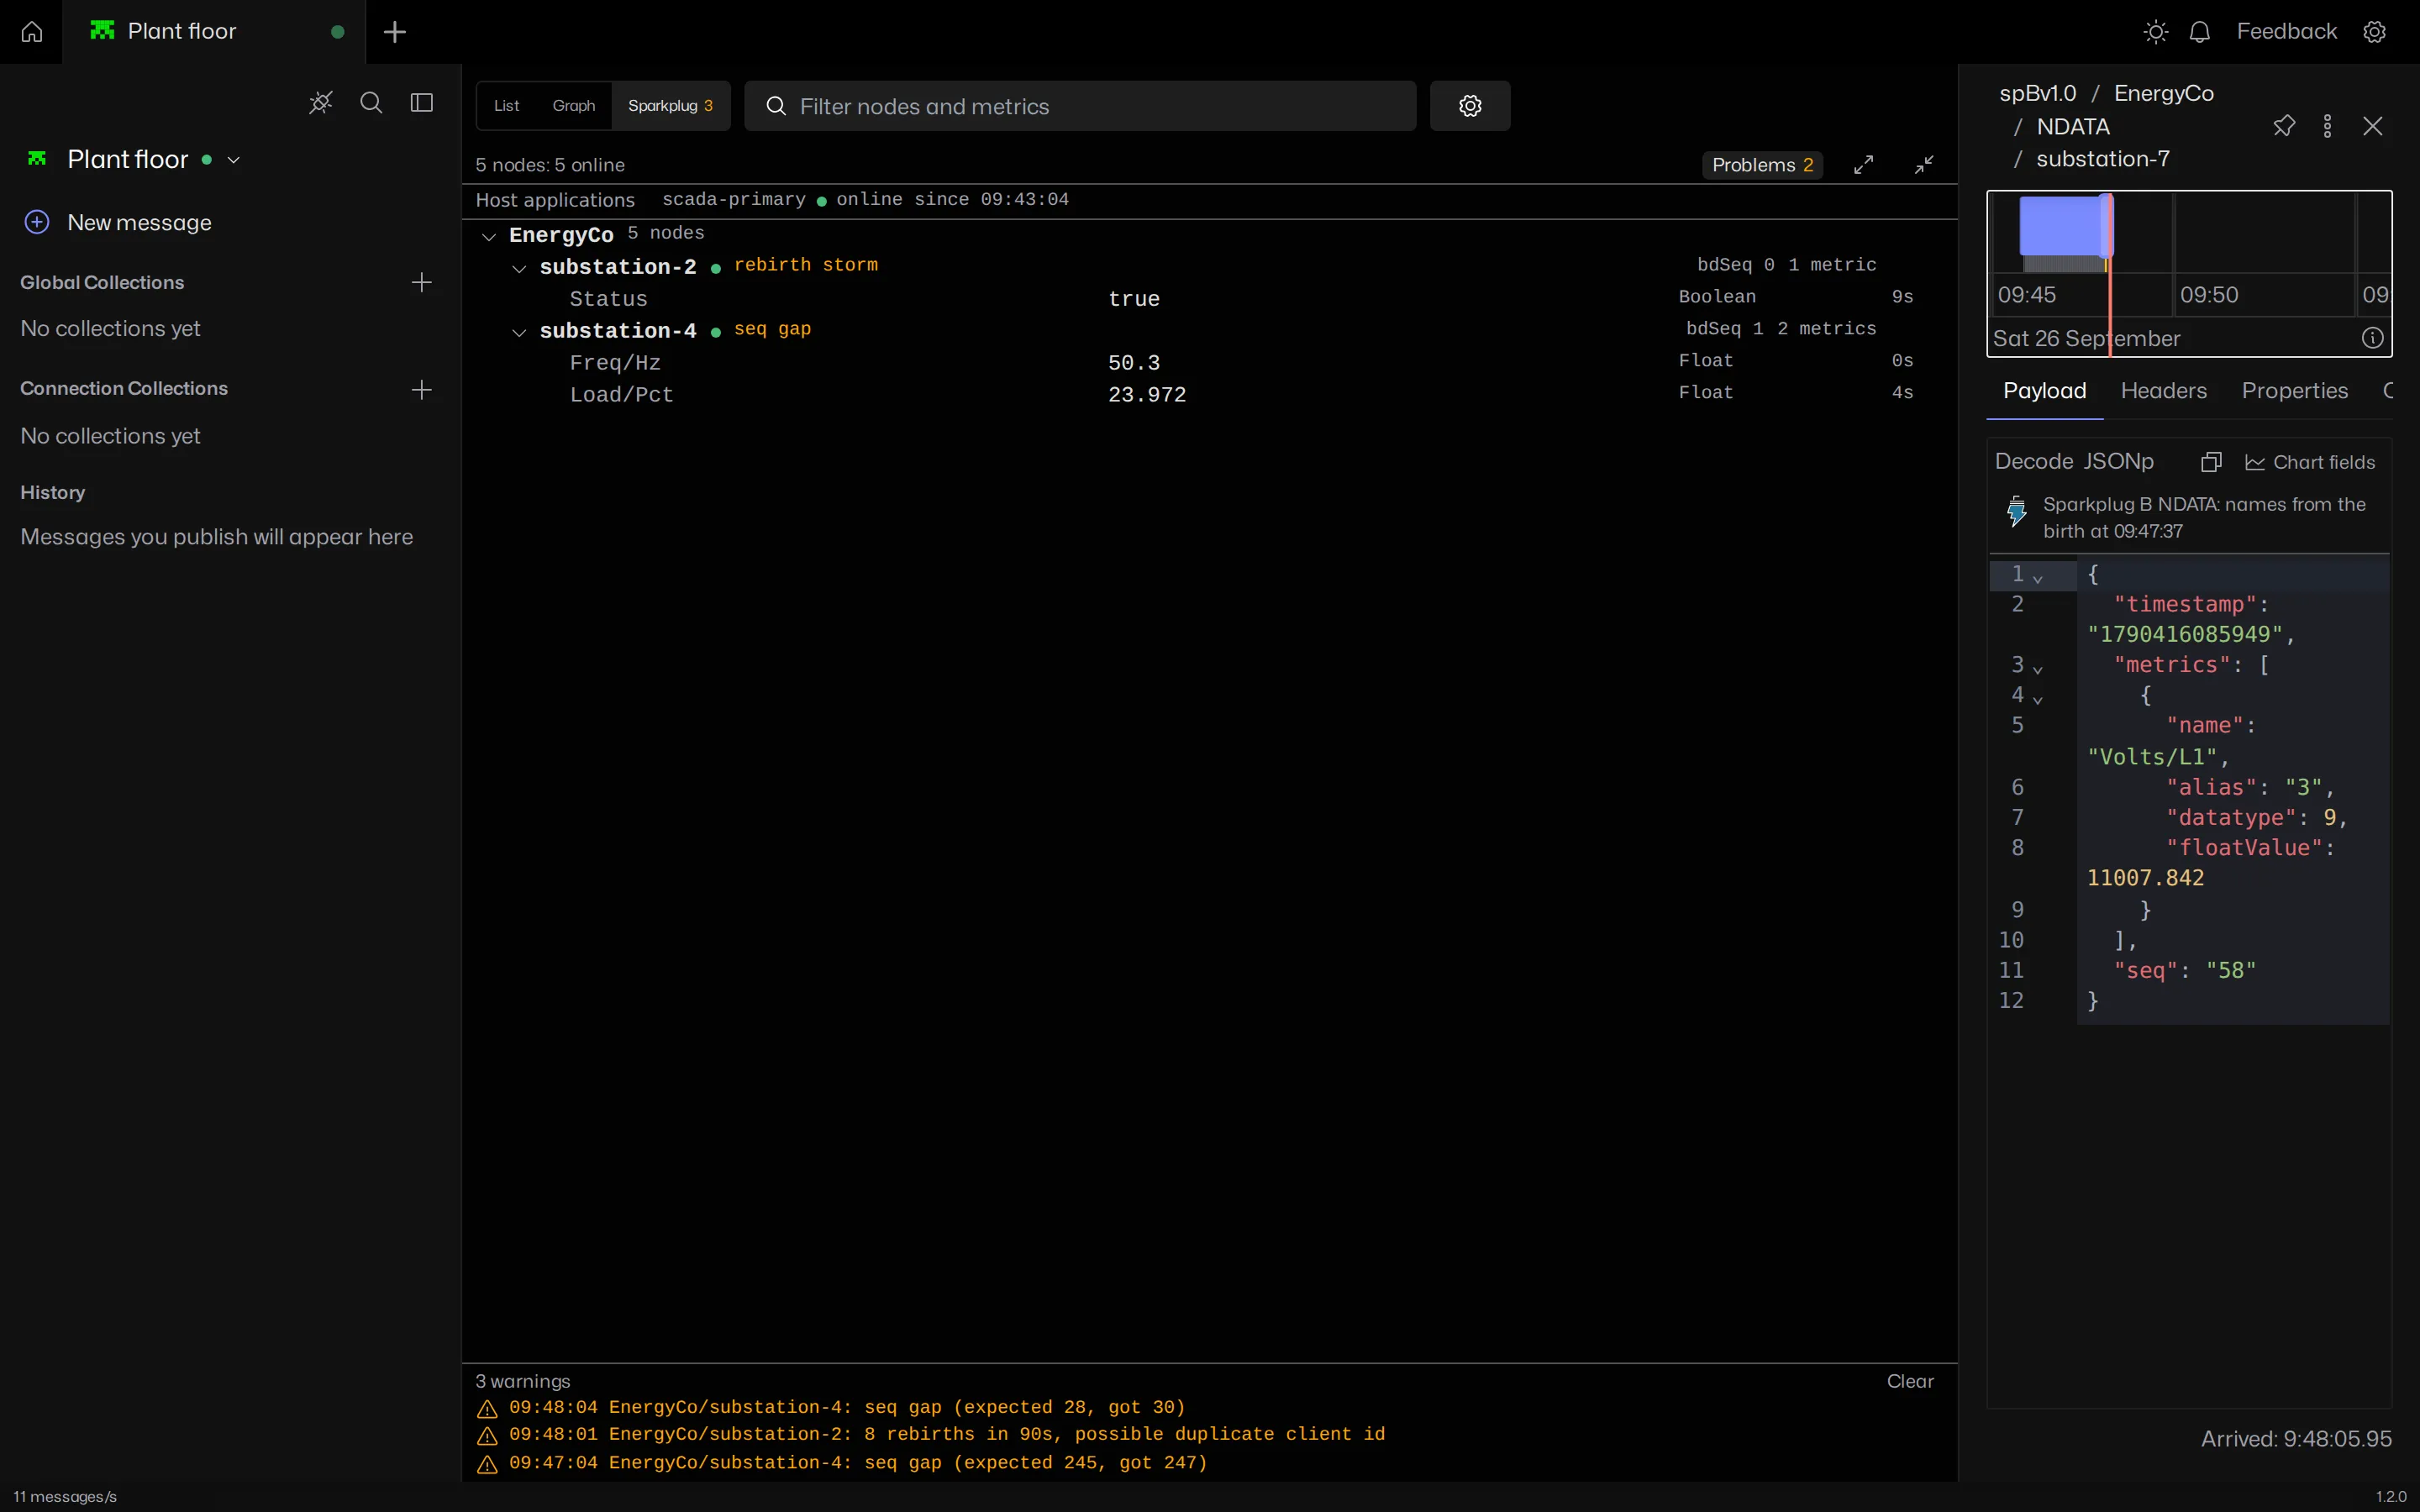
Task: Open the Headers tab
Action: click(2164, 391)
